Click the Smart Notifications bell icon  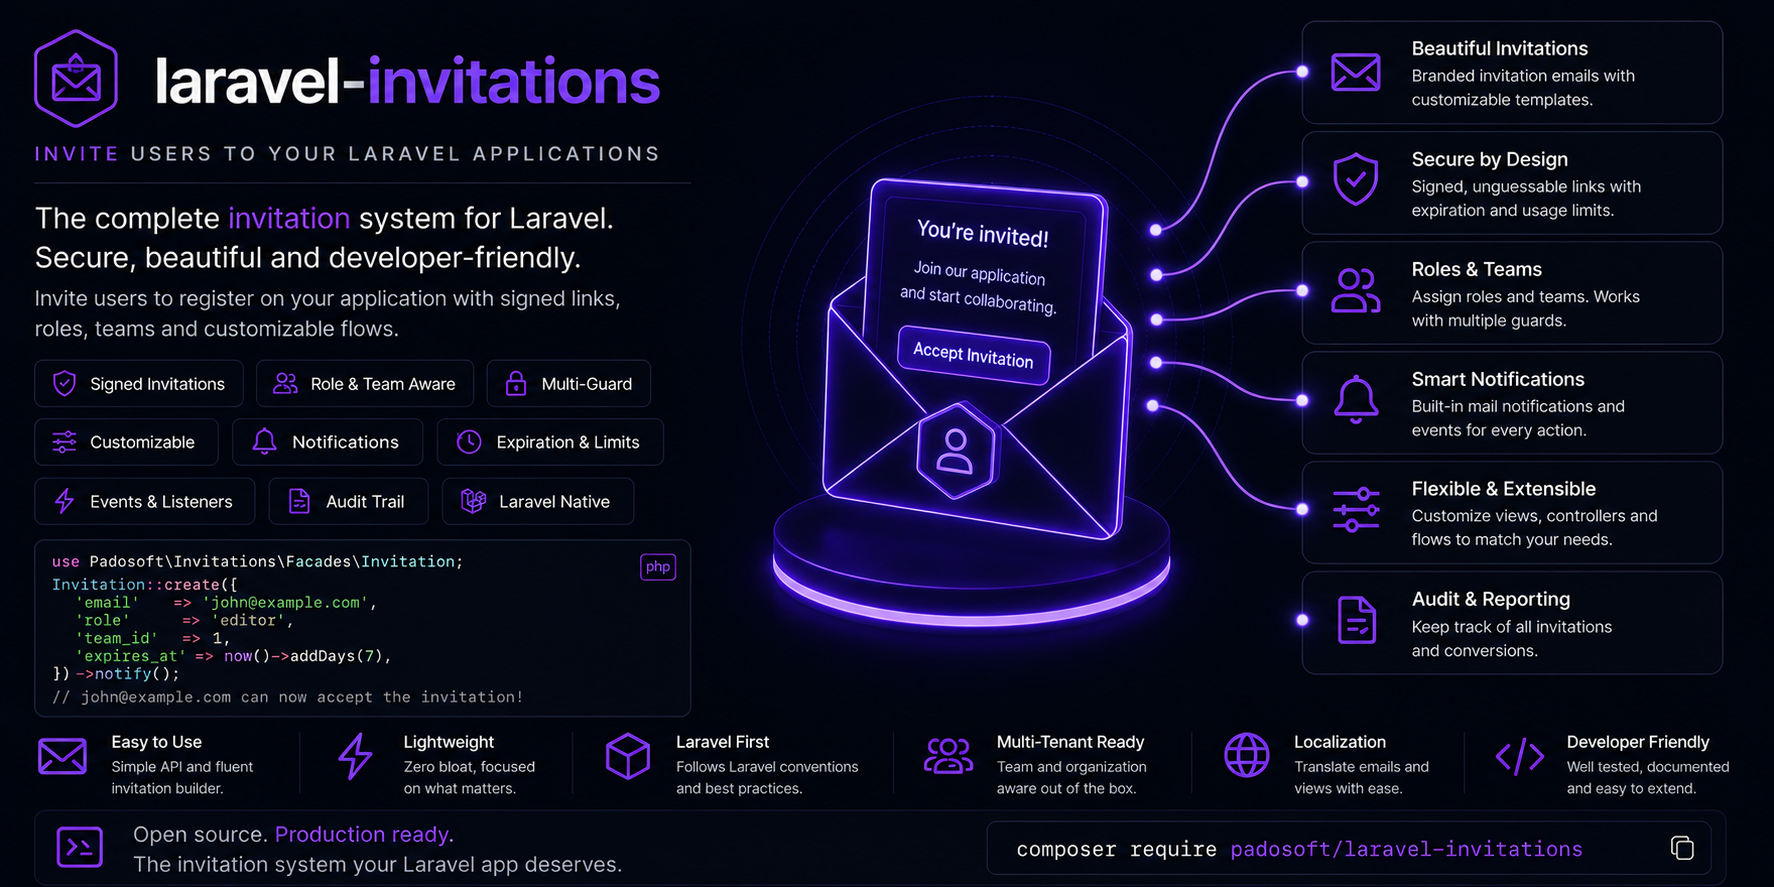click(1356, 400)
